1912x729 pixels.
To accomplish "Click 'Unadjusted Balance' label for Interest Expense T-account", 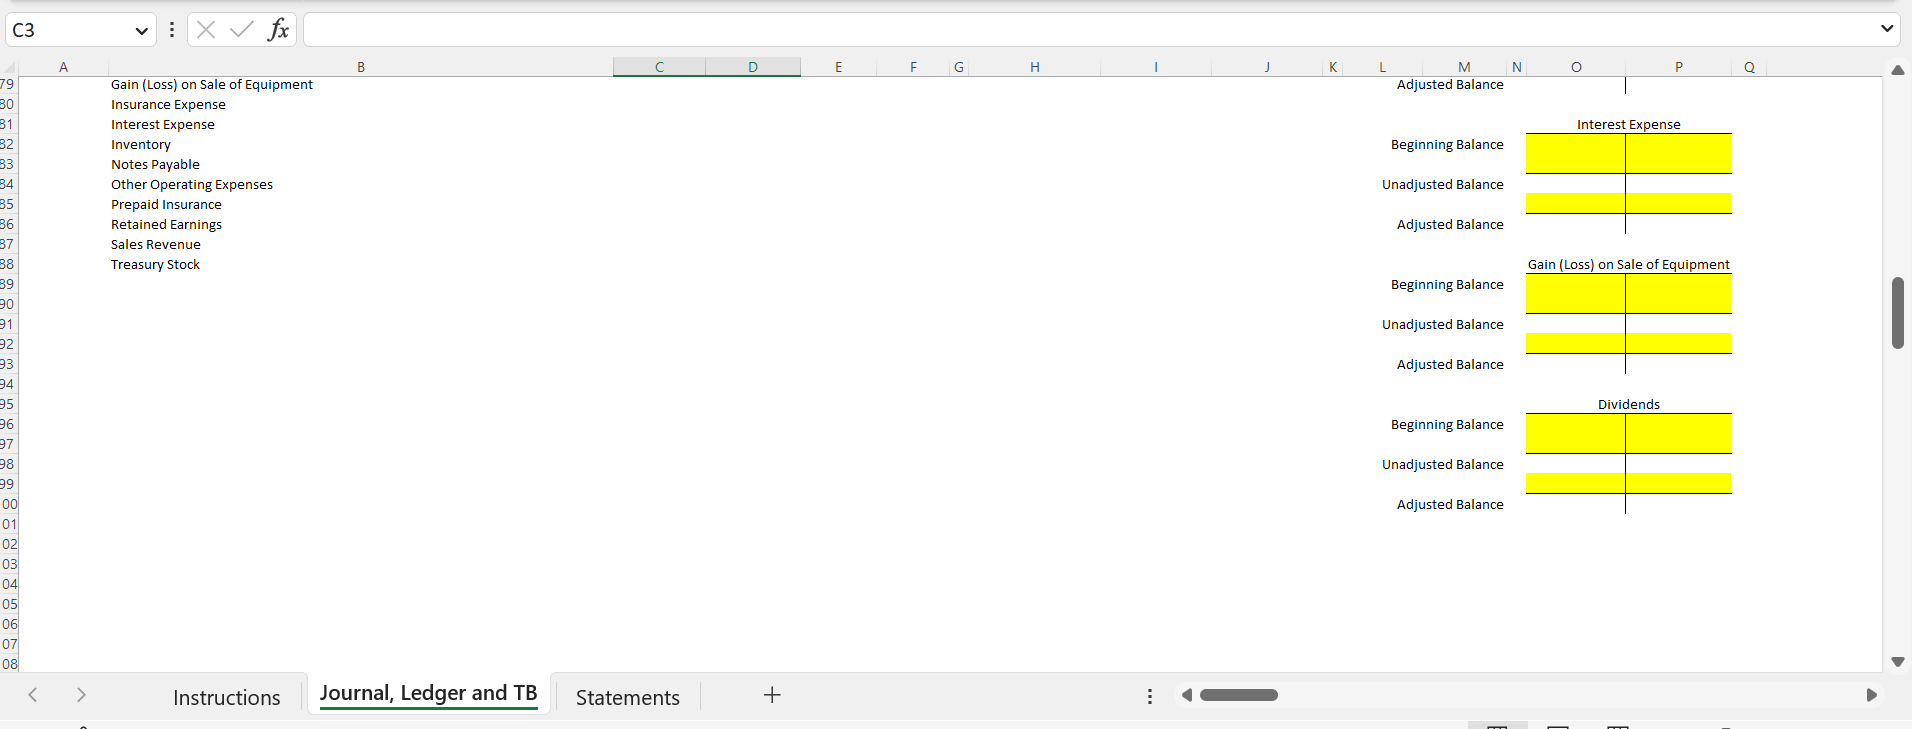I will 1443,185.
